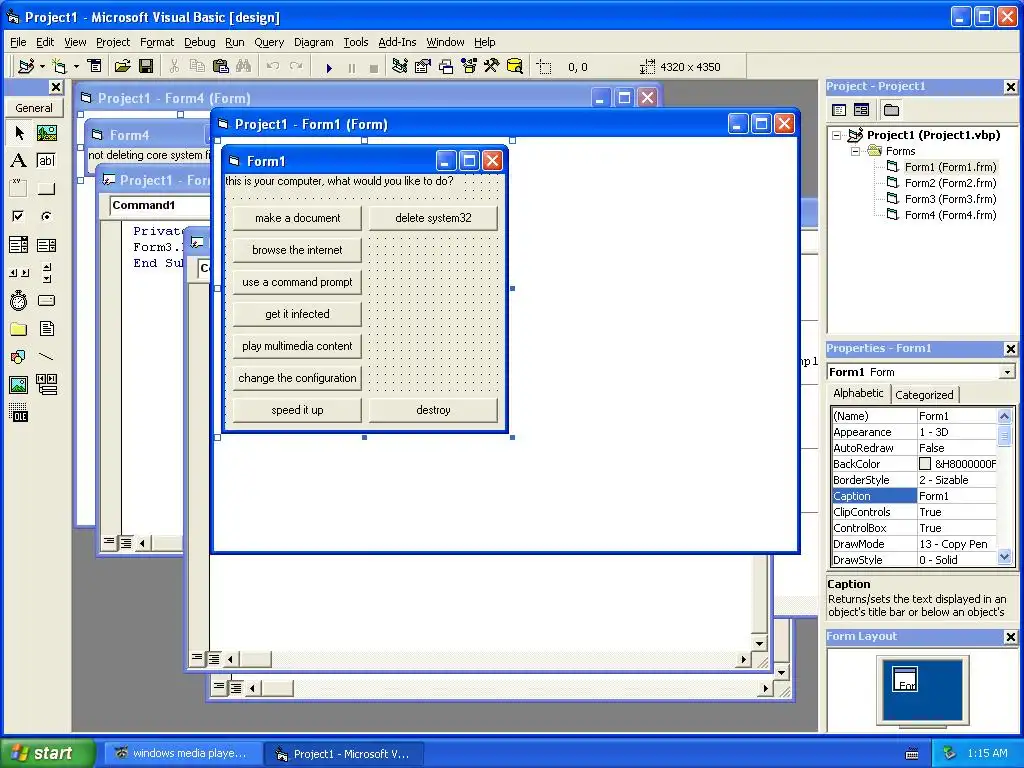Image resolution: width=1024 pixels, height=768 pixels.
Task: Click the 'speed it up' button
Action: point(297,410)
